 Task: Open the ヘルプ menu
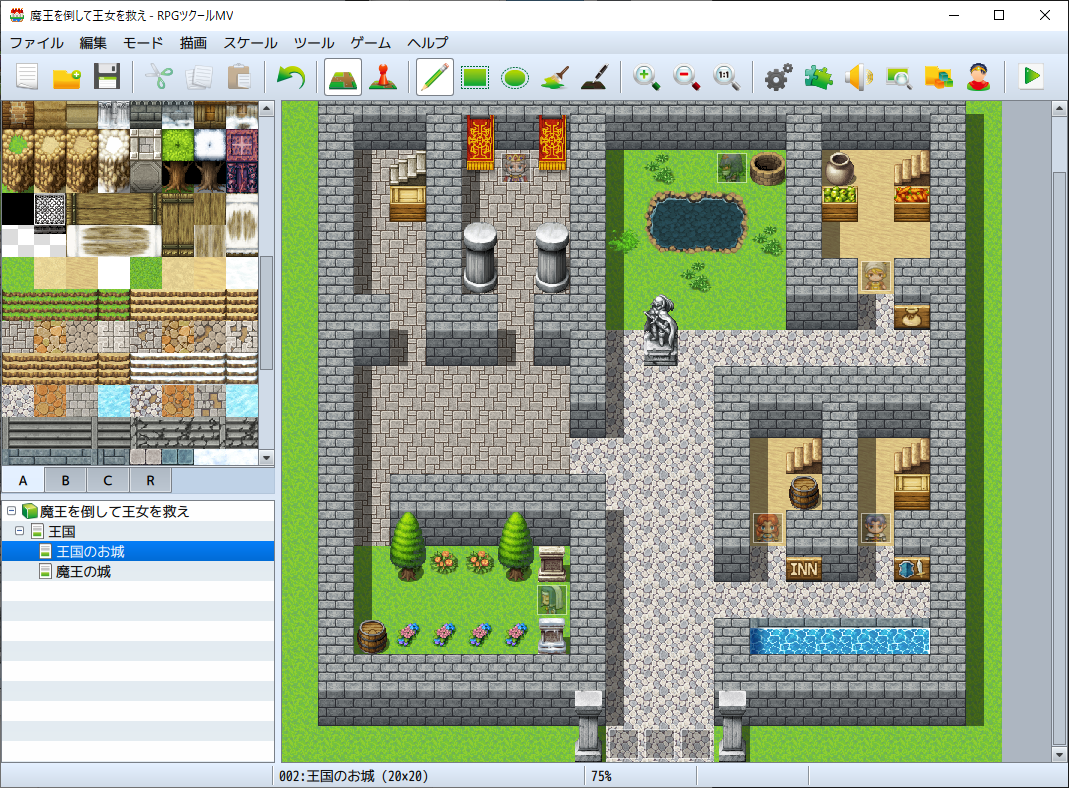click(x=428, y=43)
